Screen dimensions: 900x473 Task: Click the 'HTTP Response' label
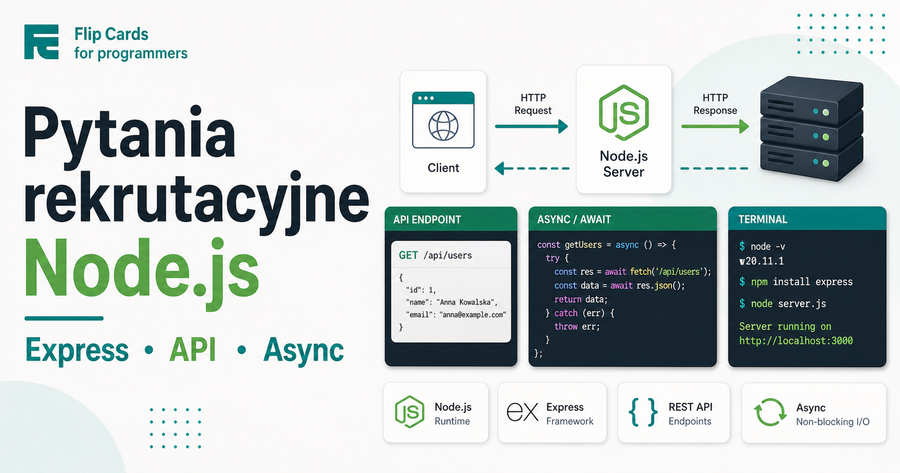(x=715, y=104)
